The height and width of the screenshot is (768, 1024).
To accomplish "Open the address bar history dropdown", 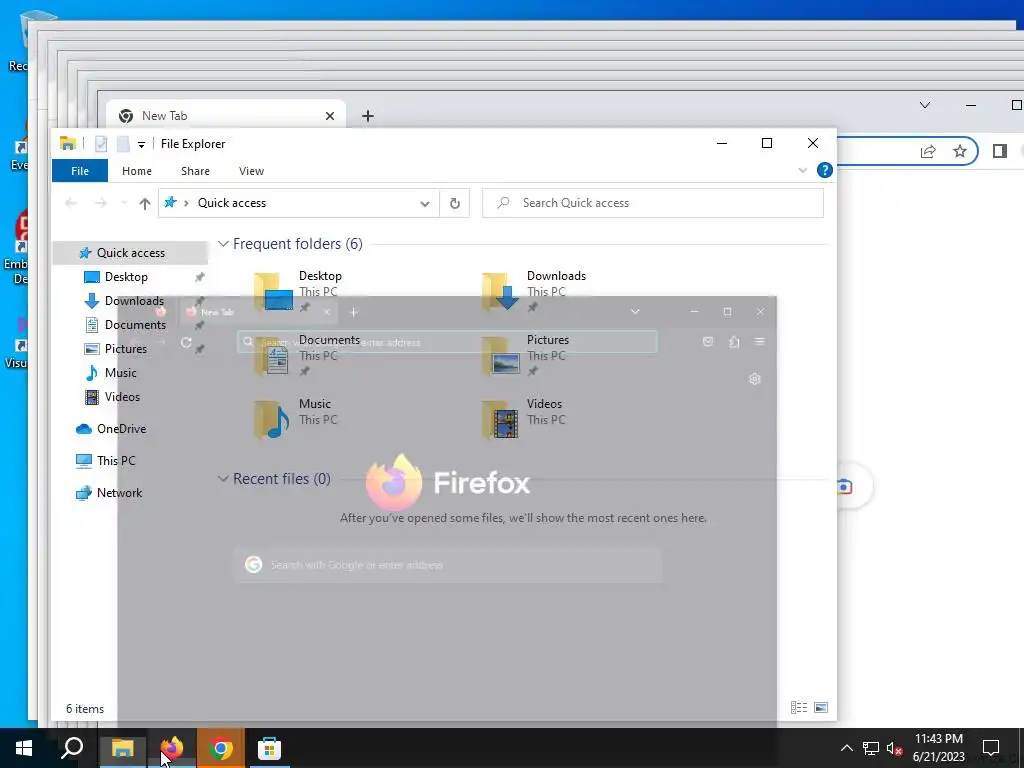I will pos(424,204).
